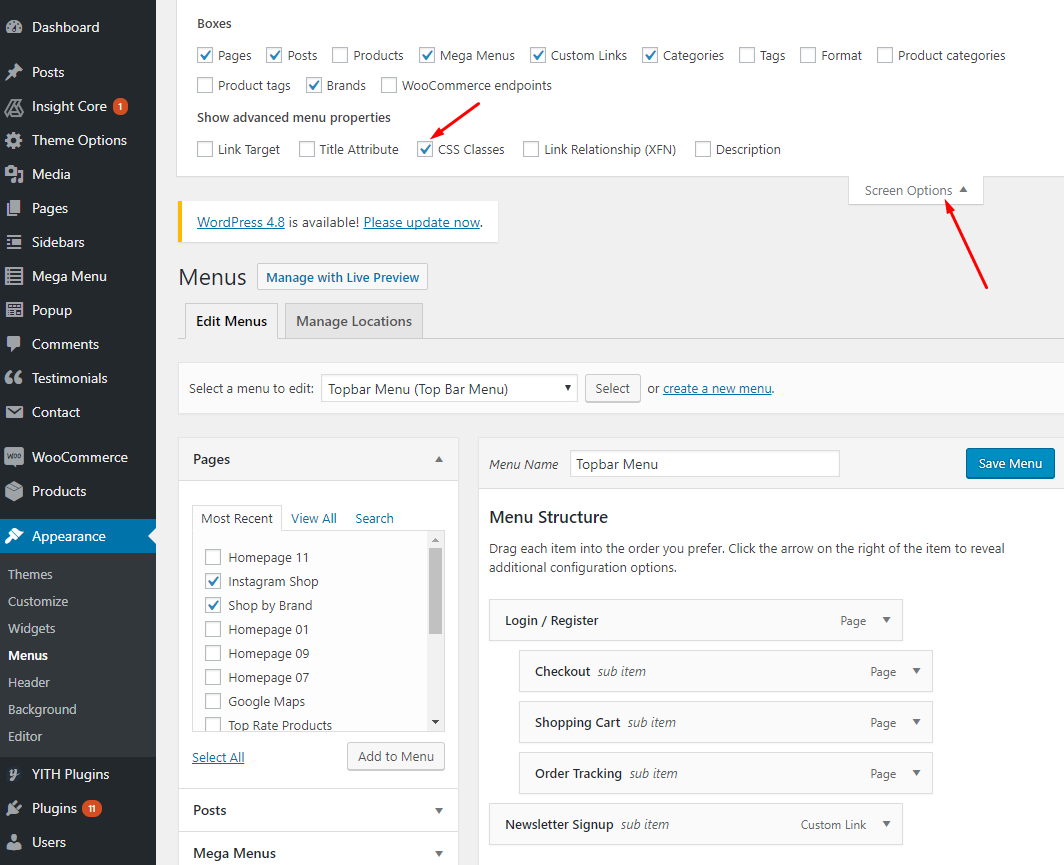This screenshot has height=865, width=1064.
Task: Click the Testimonials quote icon
Action: click(x=14, y=378)
